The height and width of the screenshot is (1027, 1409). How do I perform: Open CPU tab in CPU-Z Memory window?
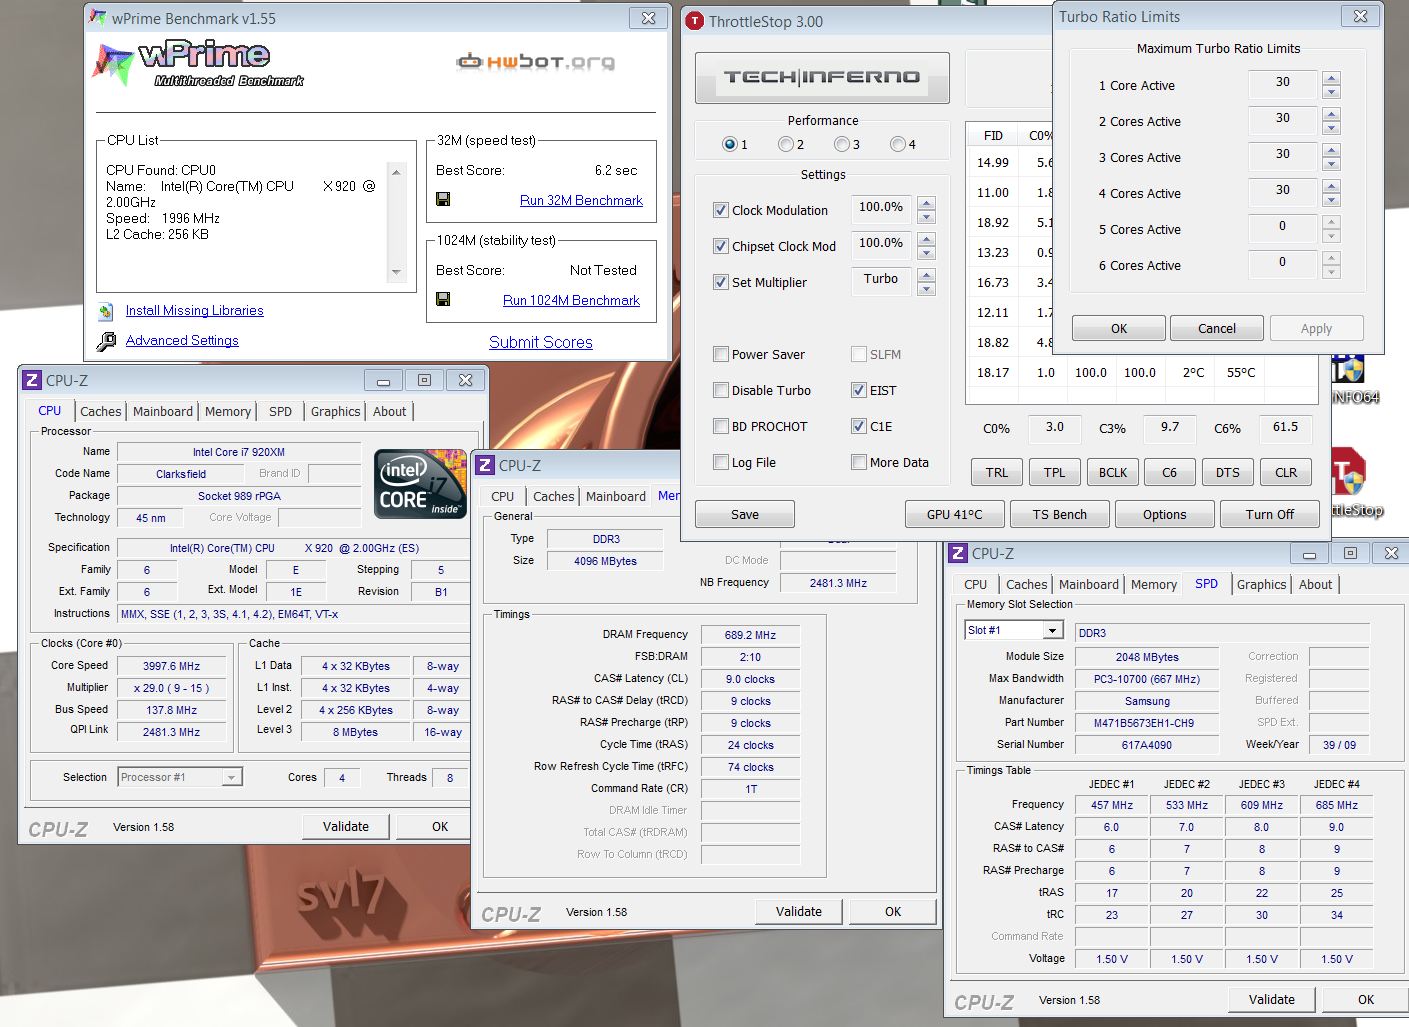pyautogui.click(x=503, y=496)
